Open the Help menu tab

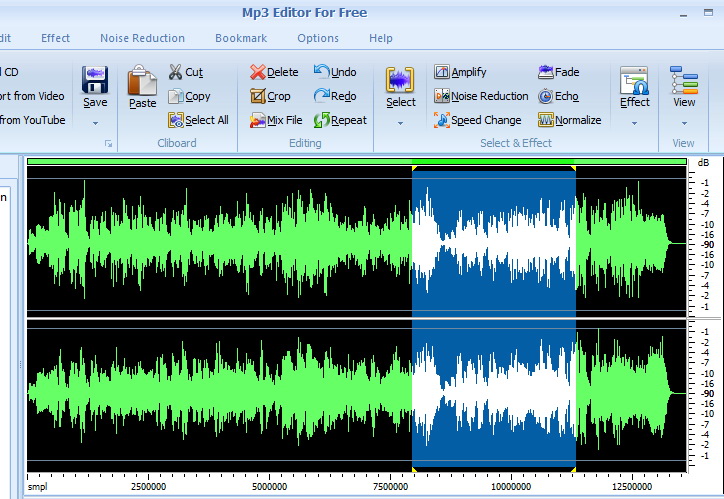[x=380, y=38]
